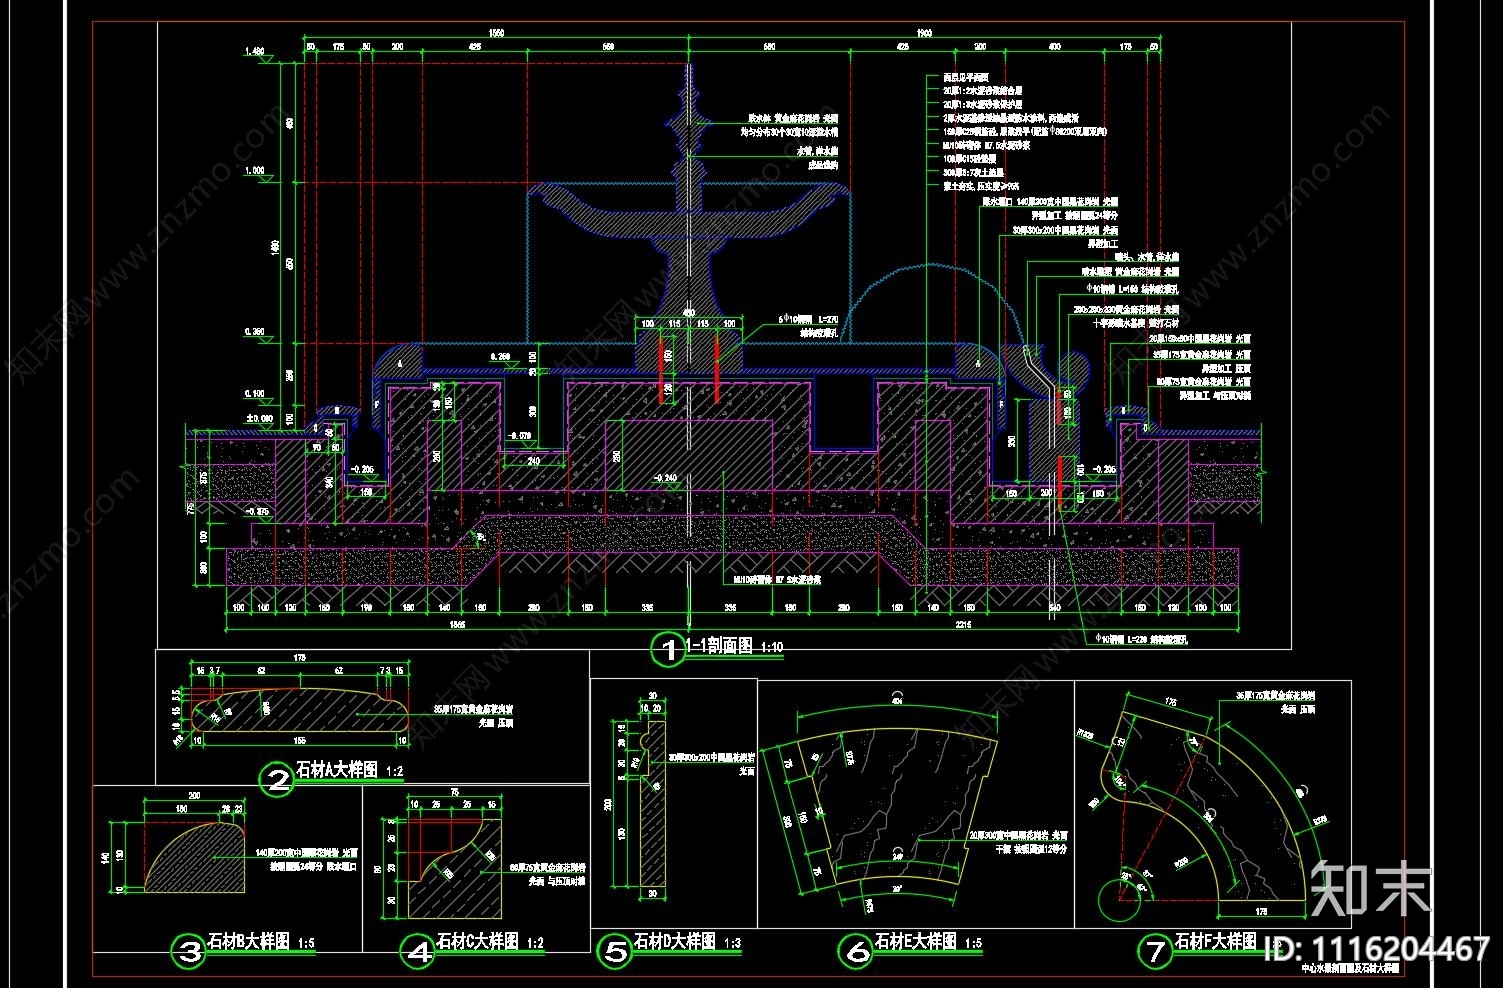Click the '1-1剖面图' section title

click(719, 646)
